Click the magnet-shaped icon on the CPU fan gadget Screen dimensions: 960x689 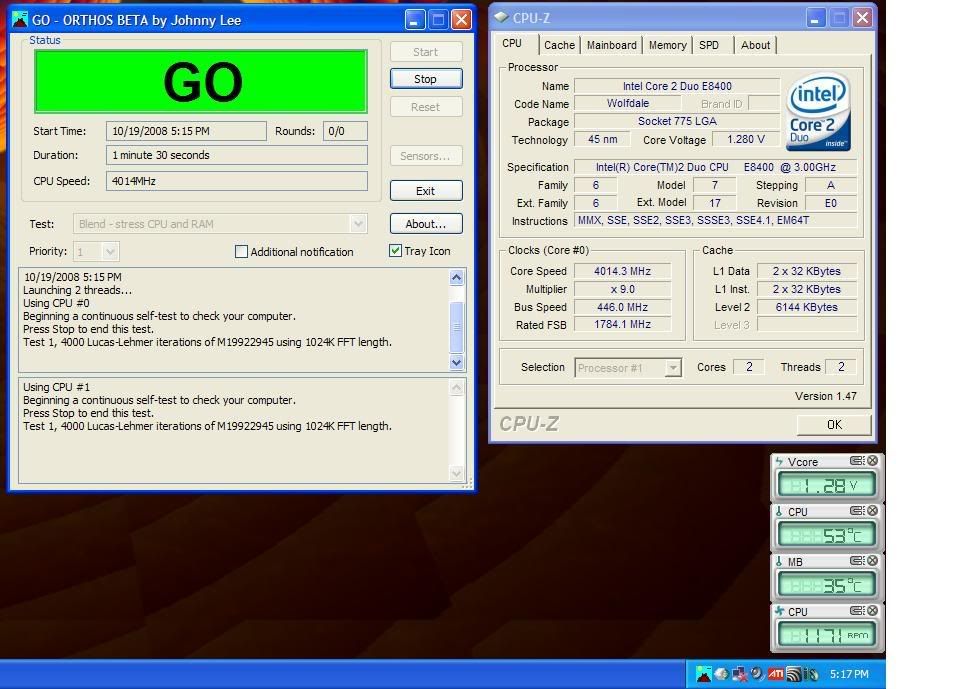857,611
